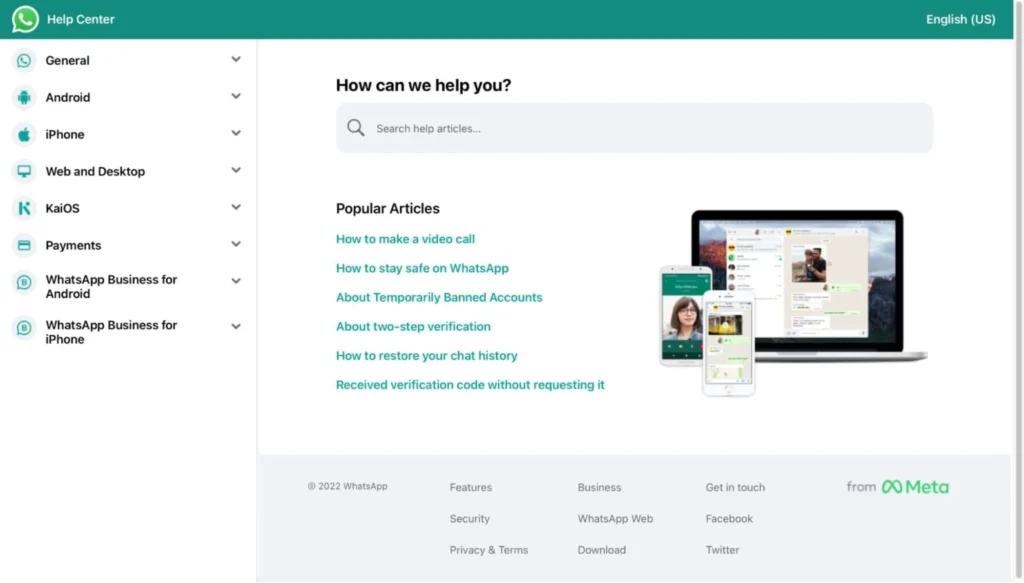The height and width of the screenshot is (583, 1024).
Task: Click WhatsApp Business for iPhone icon
Action: point(24,328)
